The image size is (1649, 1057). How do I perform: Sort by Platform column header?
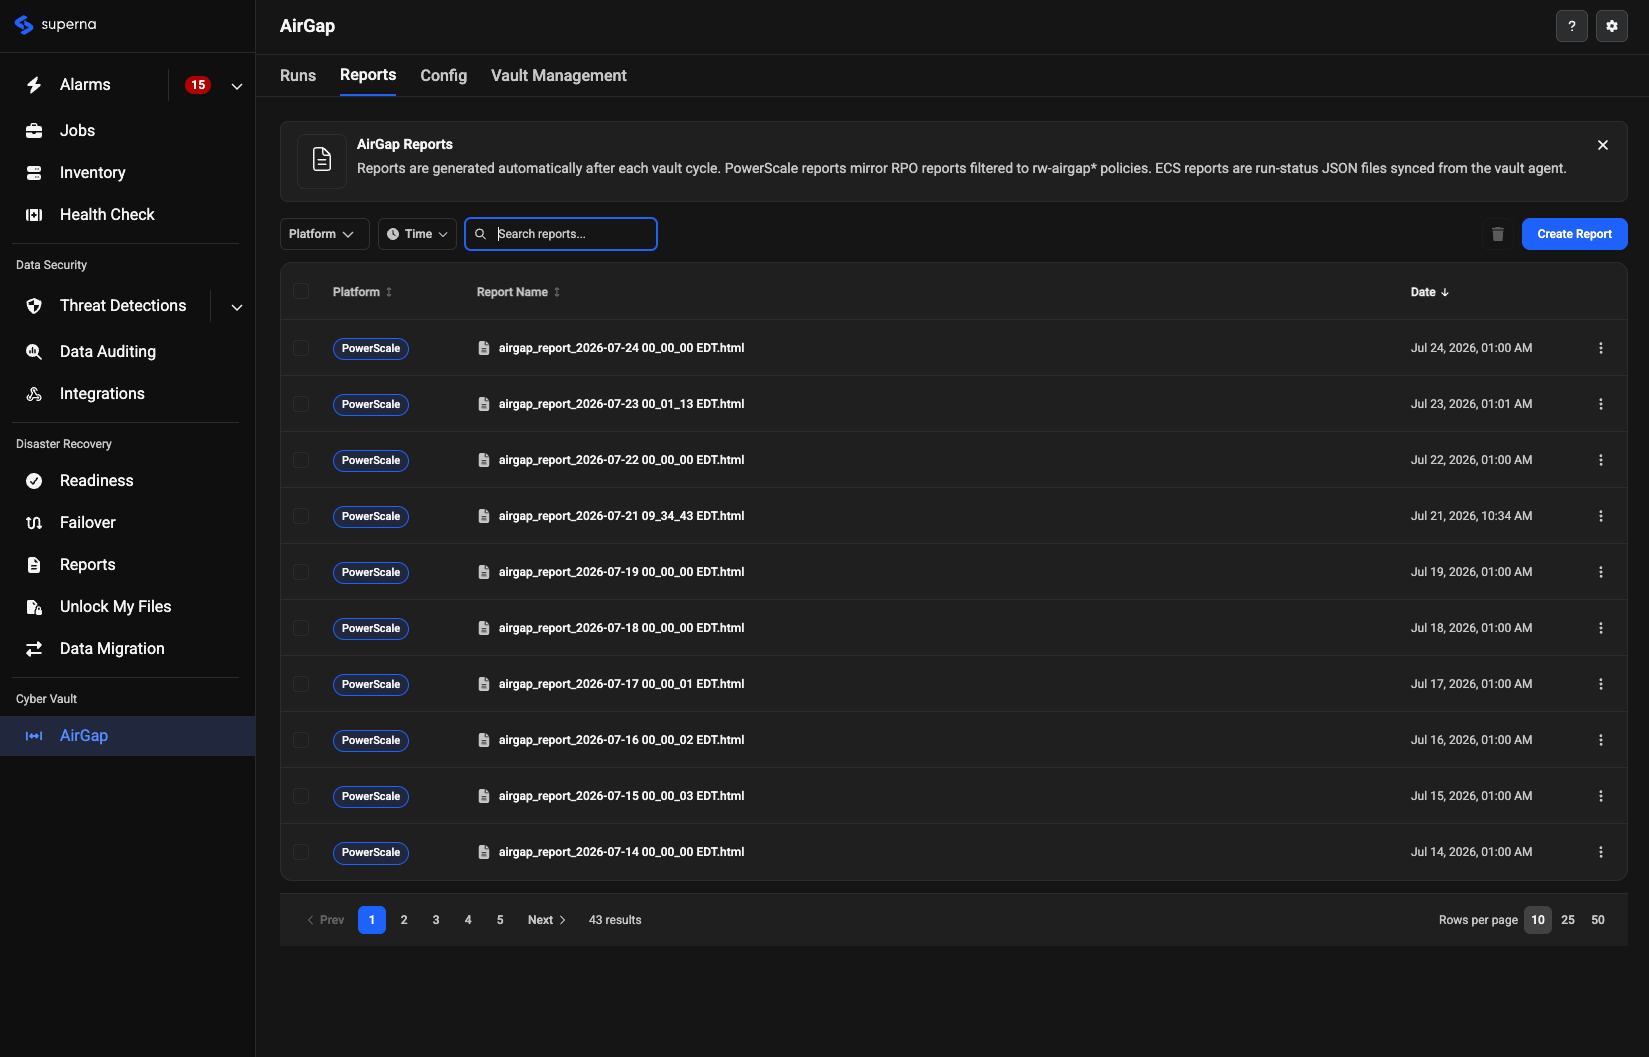coord(362,292)
